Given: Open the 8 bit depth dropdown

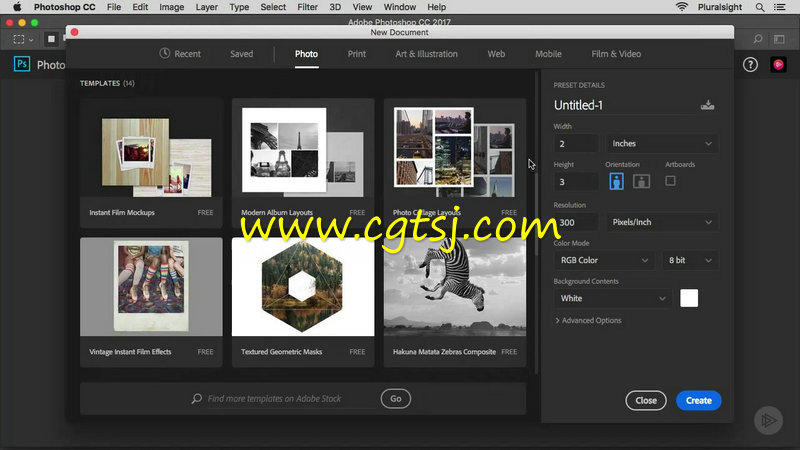Looking at the screenshot, I should point(689,260).
